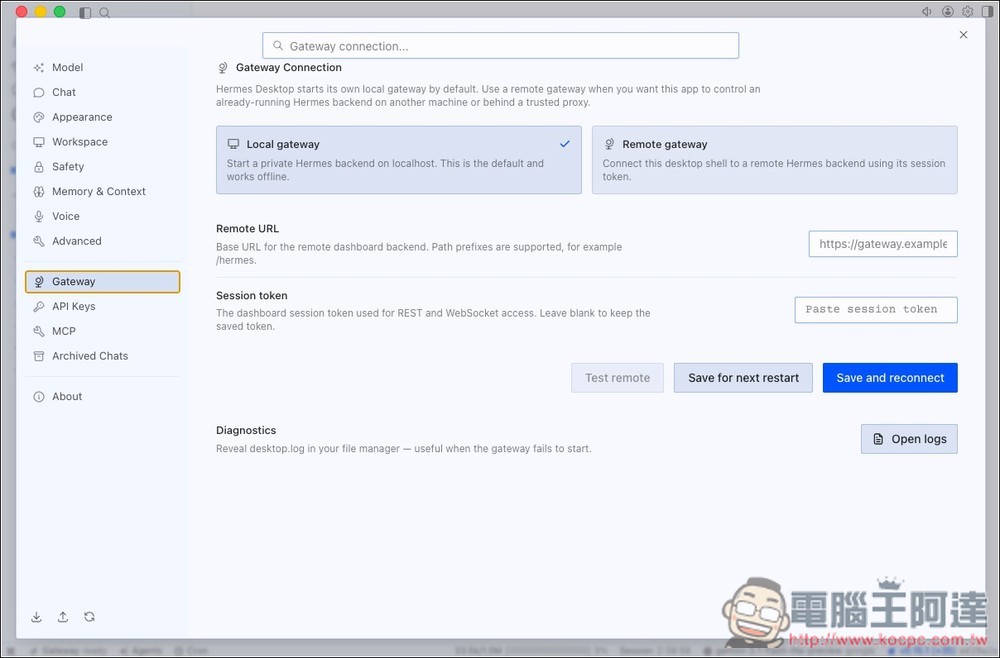Image resolution: width=1000 pixels, height=658 pixels.
Task: Click the Session token label
Action: click(x=252, y=296)
